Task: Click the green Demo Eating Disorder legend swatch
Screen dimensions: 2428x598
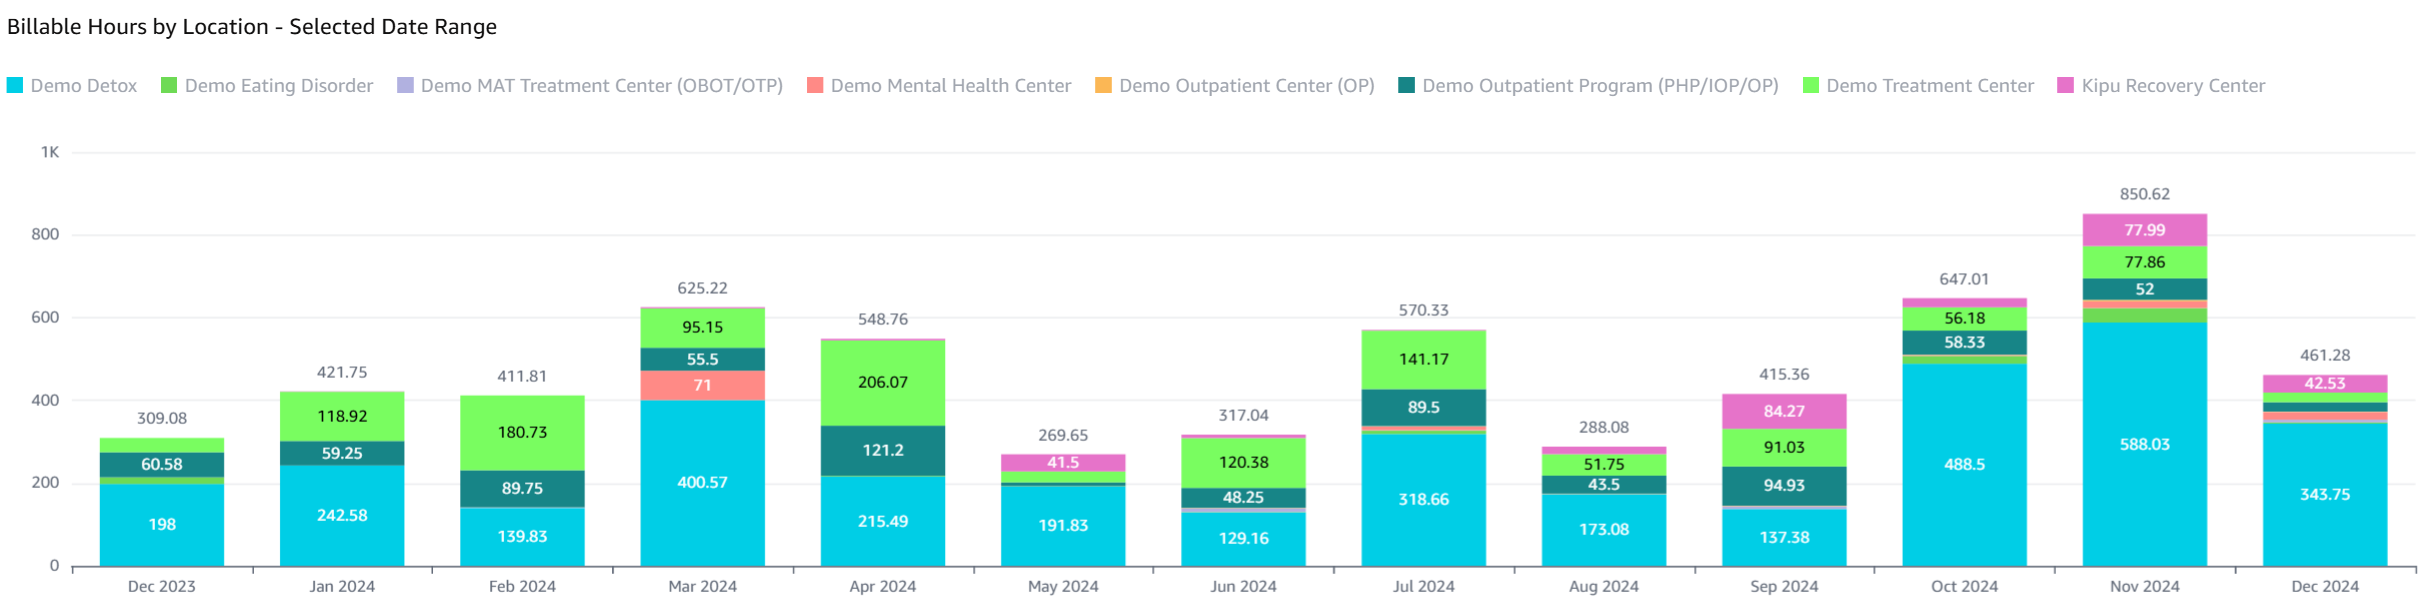Action: point(169,86)
